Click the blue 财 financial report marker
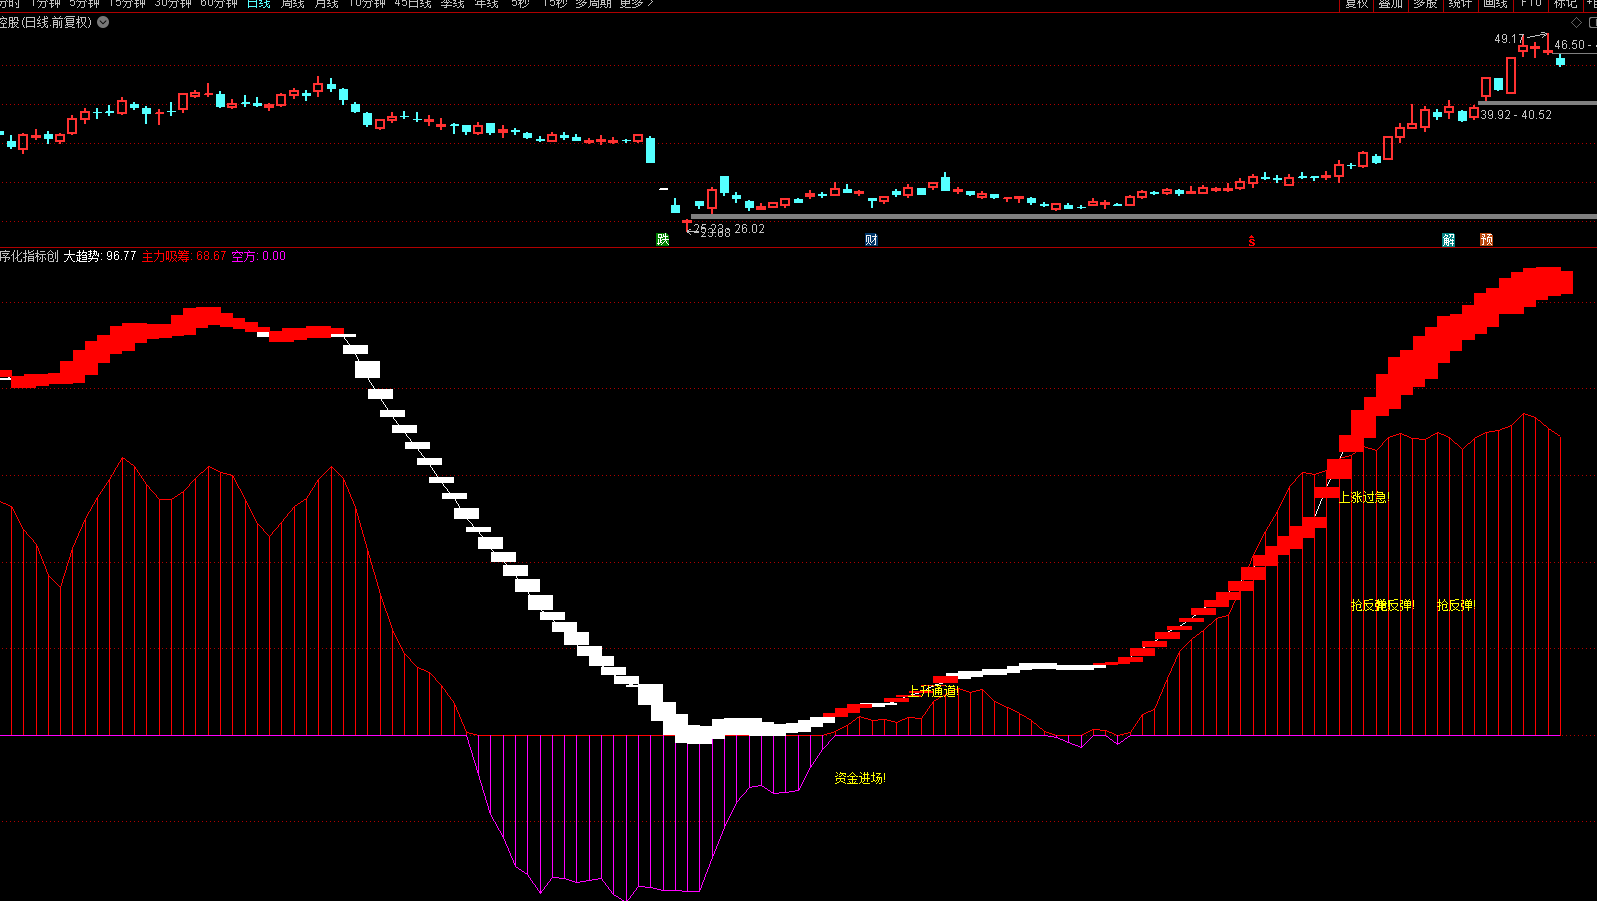 tap(871, 240)
